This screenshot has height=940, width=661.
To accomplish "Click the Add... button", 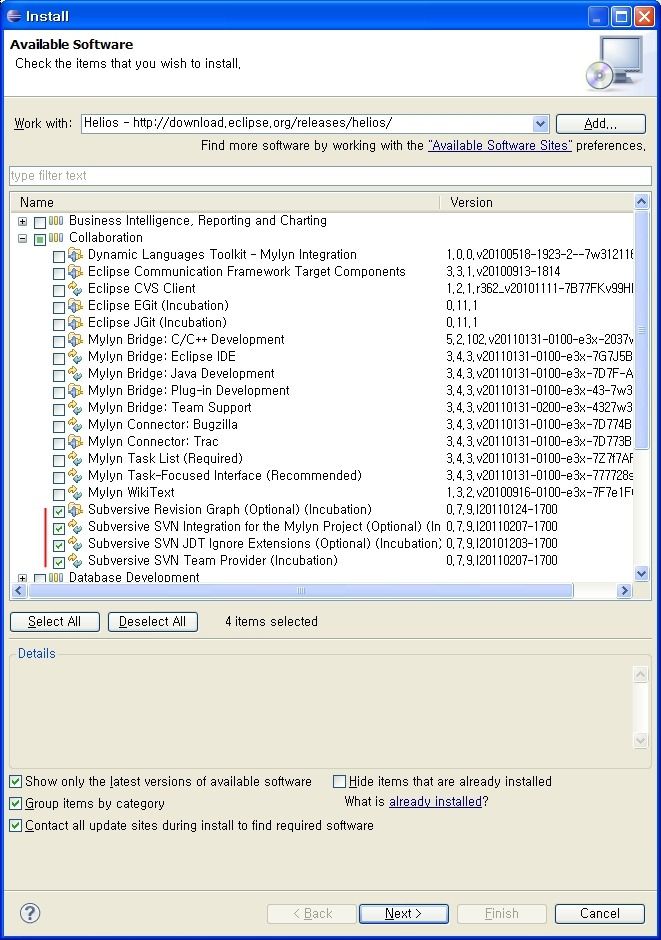I will pos(600,124).
